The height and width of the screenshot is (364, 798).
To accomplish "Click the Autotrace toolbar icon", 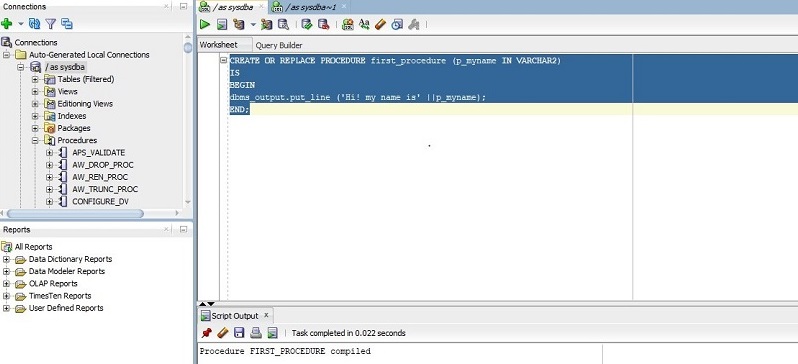I will (267, 24).
